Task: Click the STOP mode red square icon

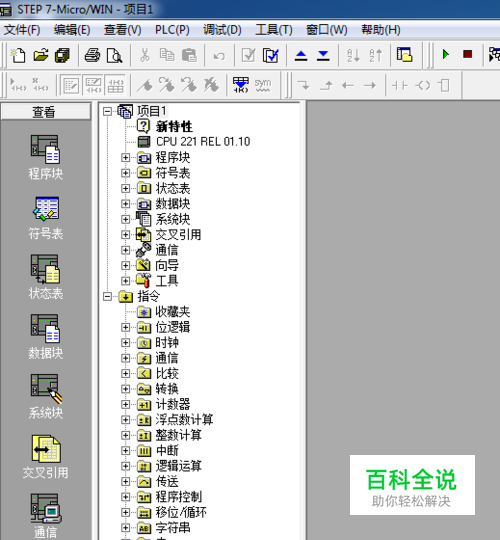Action: click(467, 54)
